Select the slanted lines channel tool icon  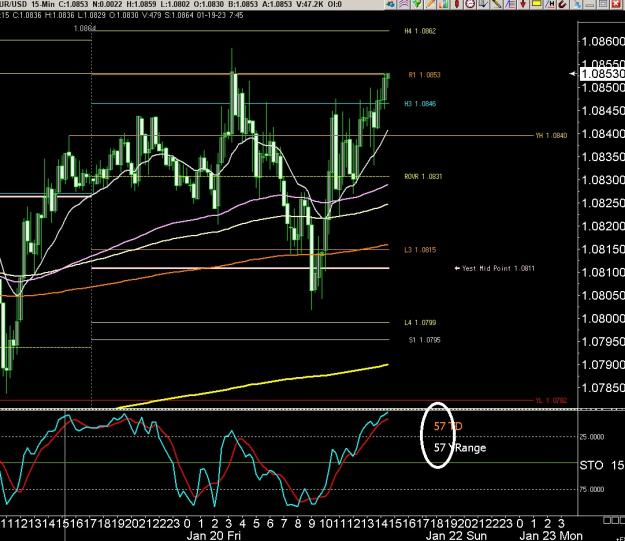tap(510, 4)
